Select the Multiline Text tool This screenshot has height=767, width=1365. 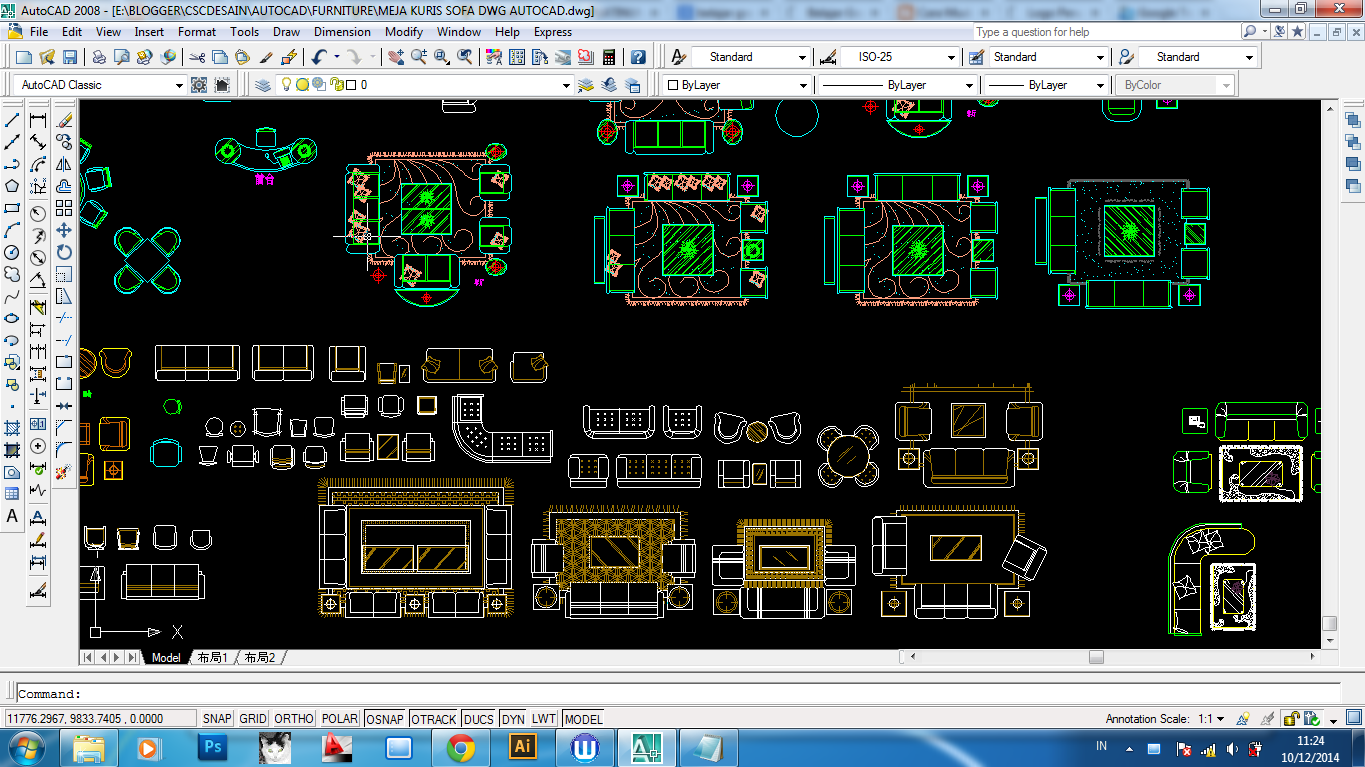12,516
